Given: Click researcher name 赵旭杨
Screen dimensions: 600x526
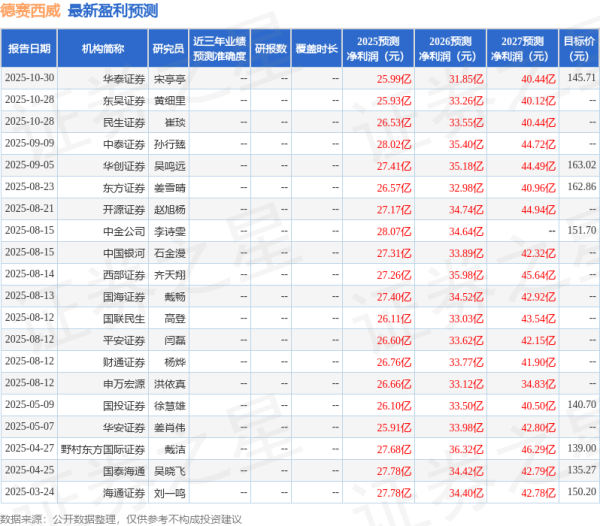Looking at the screenshot, I should pos(170,210).
